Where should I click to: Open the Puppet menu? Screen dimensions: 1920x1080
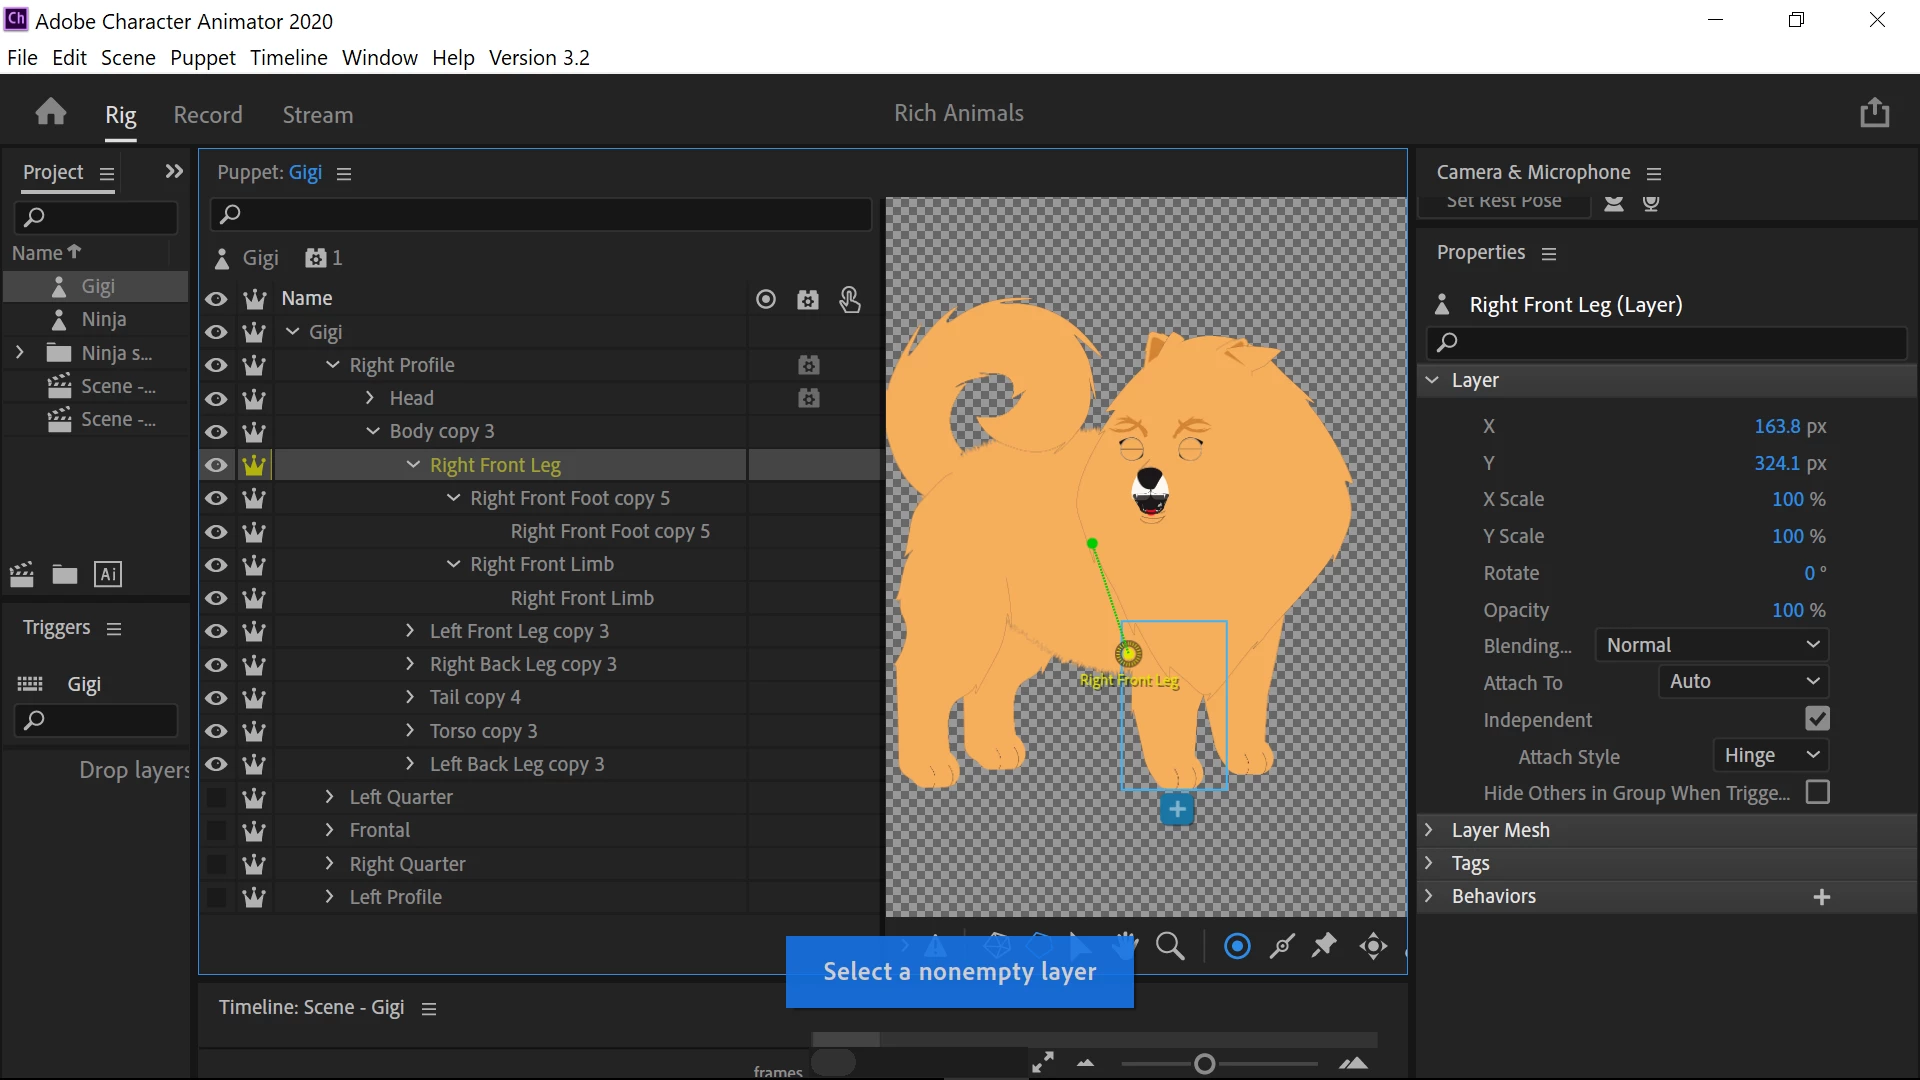coord(202,57)
